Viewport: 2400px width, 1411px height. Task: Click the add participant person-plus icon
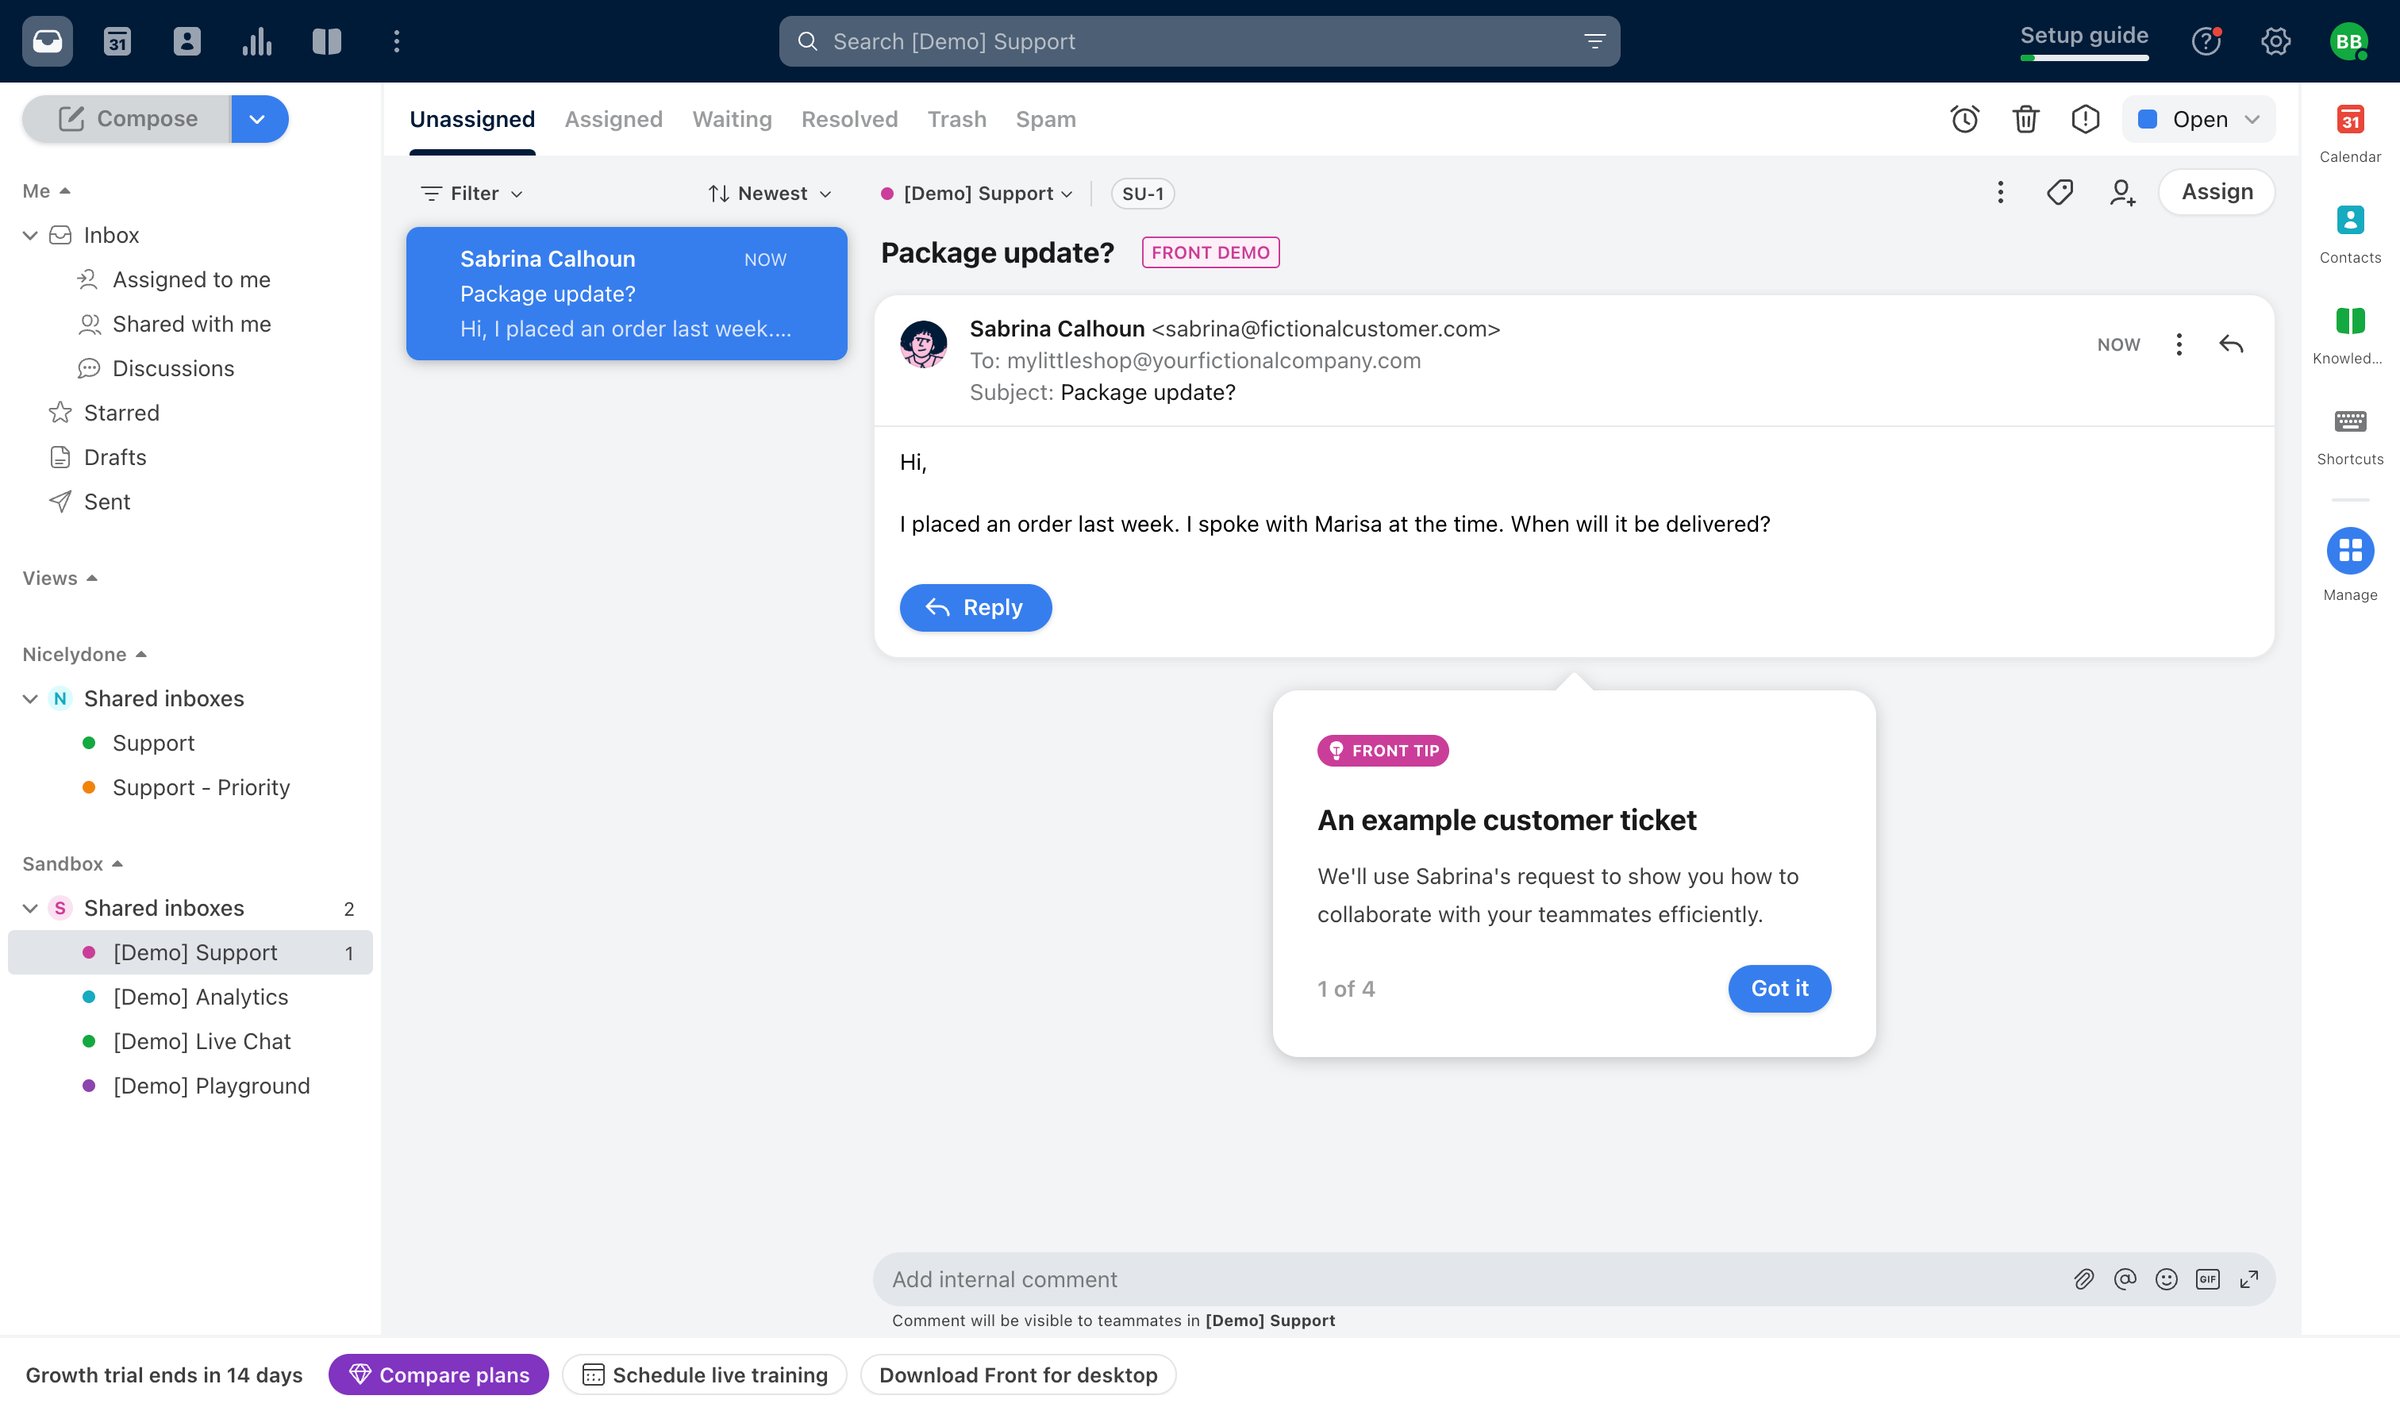(x=2122, y=192)
